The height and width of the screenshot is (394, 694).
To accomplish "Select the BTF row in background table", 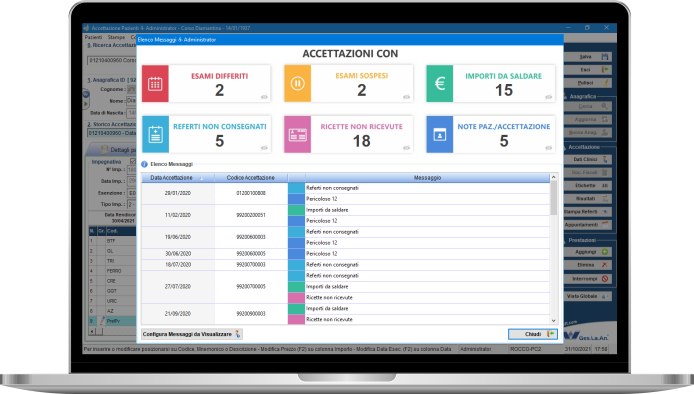I will (112, 241).
